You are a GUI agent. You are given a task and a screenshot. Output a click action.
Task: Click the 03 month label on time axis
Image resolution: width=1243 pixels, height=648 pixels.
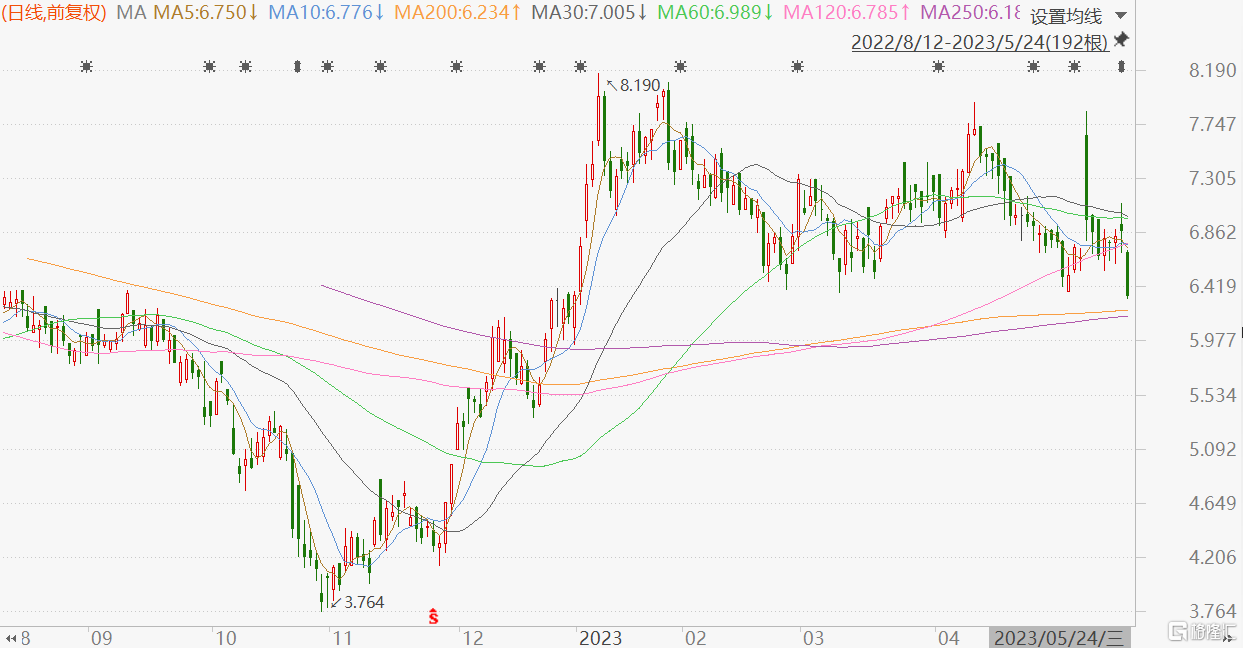813,637
